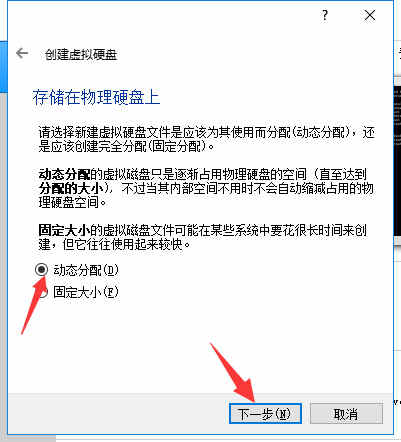Choose the 固定大小(F) radio button

(x=42, y=292)
